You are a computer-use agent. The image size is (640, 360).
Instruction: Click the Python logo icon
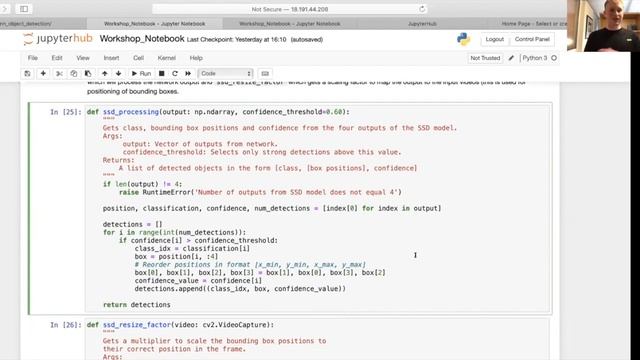(463, 39)
